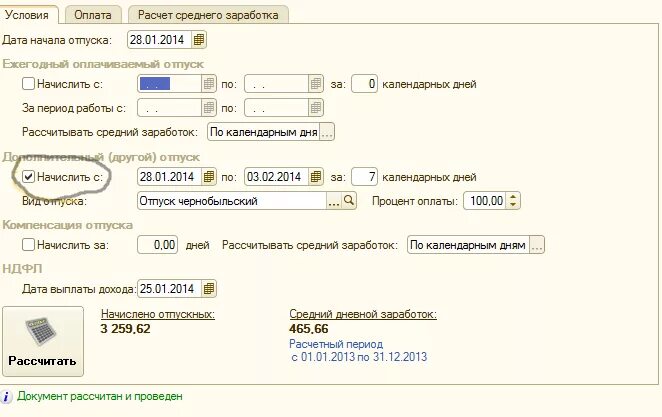This screenshot has width=662, height=417.
Task: Decrease payment percent with down arrow
Action: coord(513,205)
